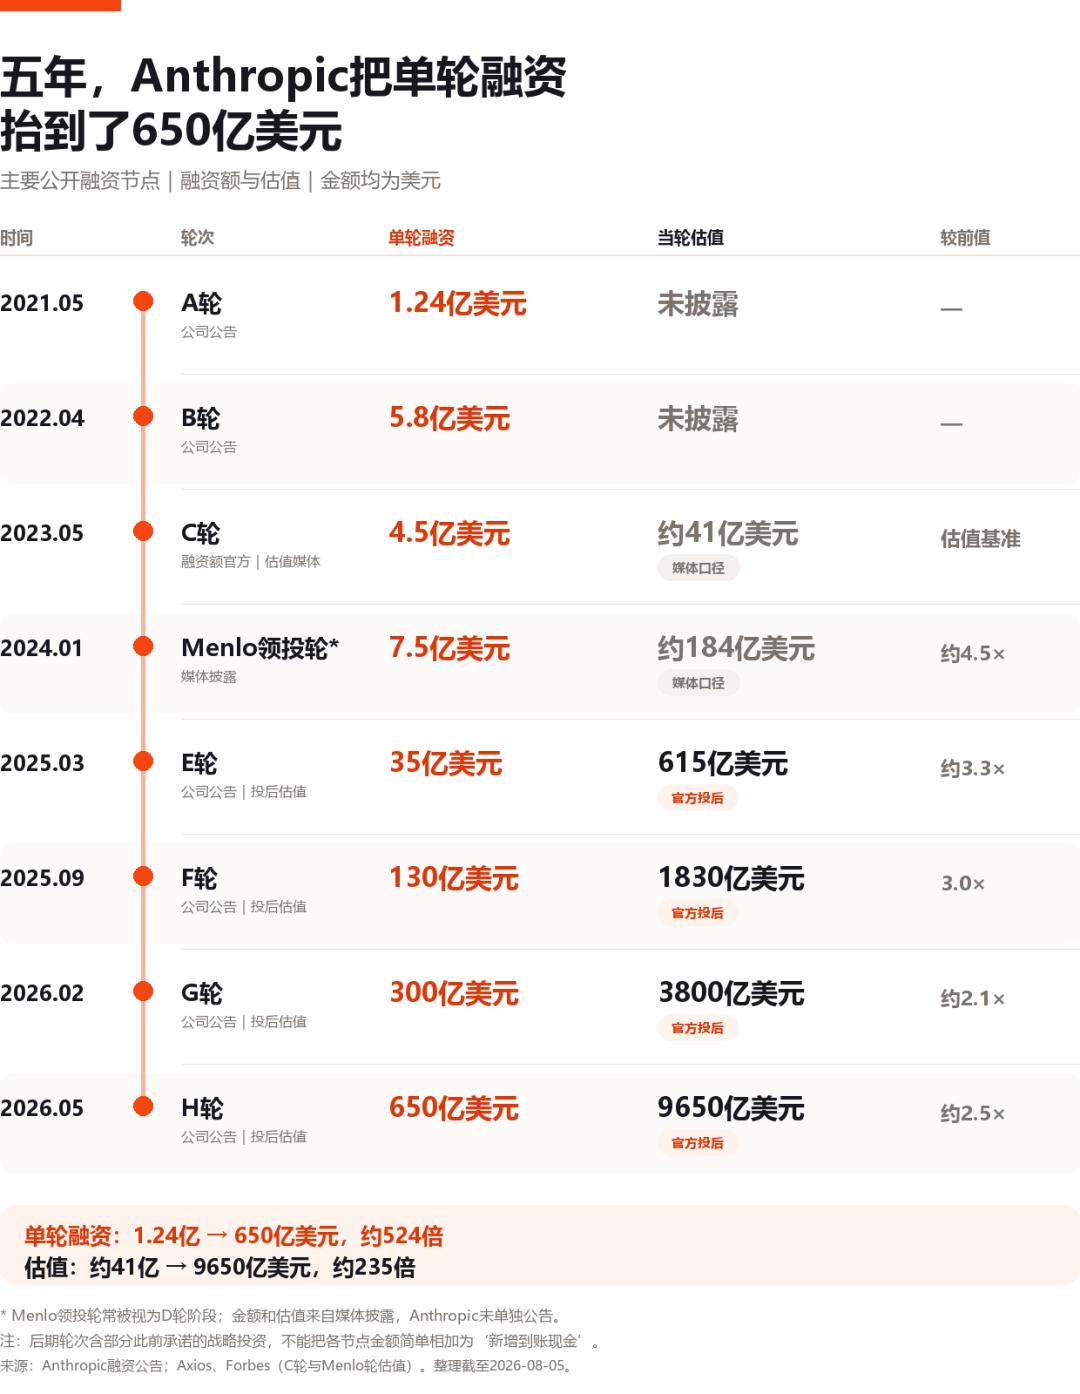The height and width of the screenshot is (1394, 1080).
Task: Click 未披露 in the B轮 row
Action: point(698,419)
